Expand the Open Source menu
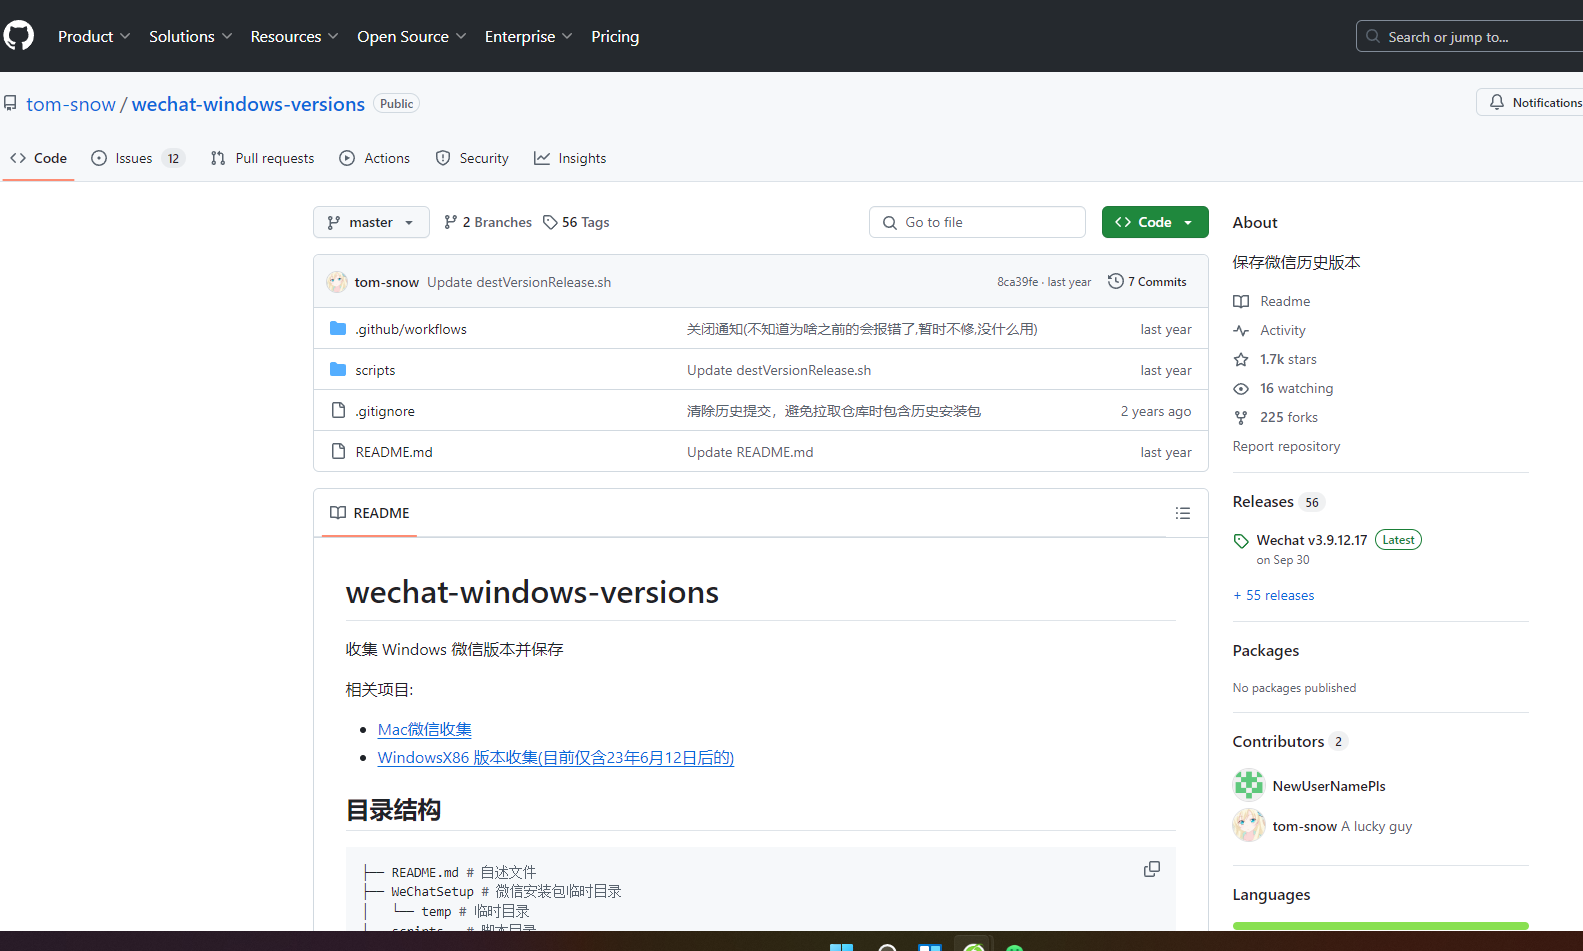 411,36
